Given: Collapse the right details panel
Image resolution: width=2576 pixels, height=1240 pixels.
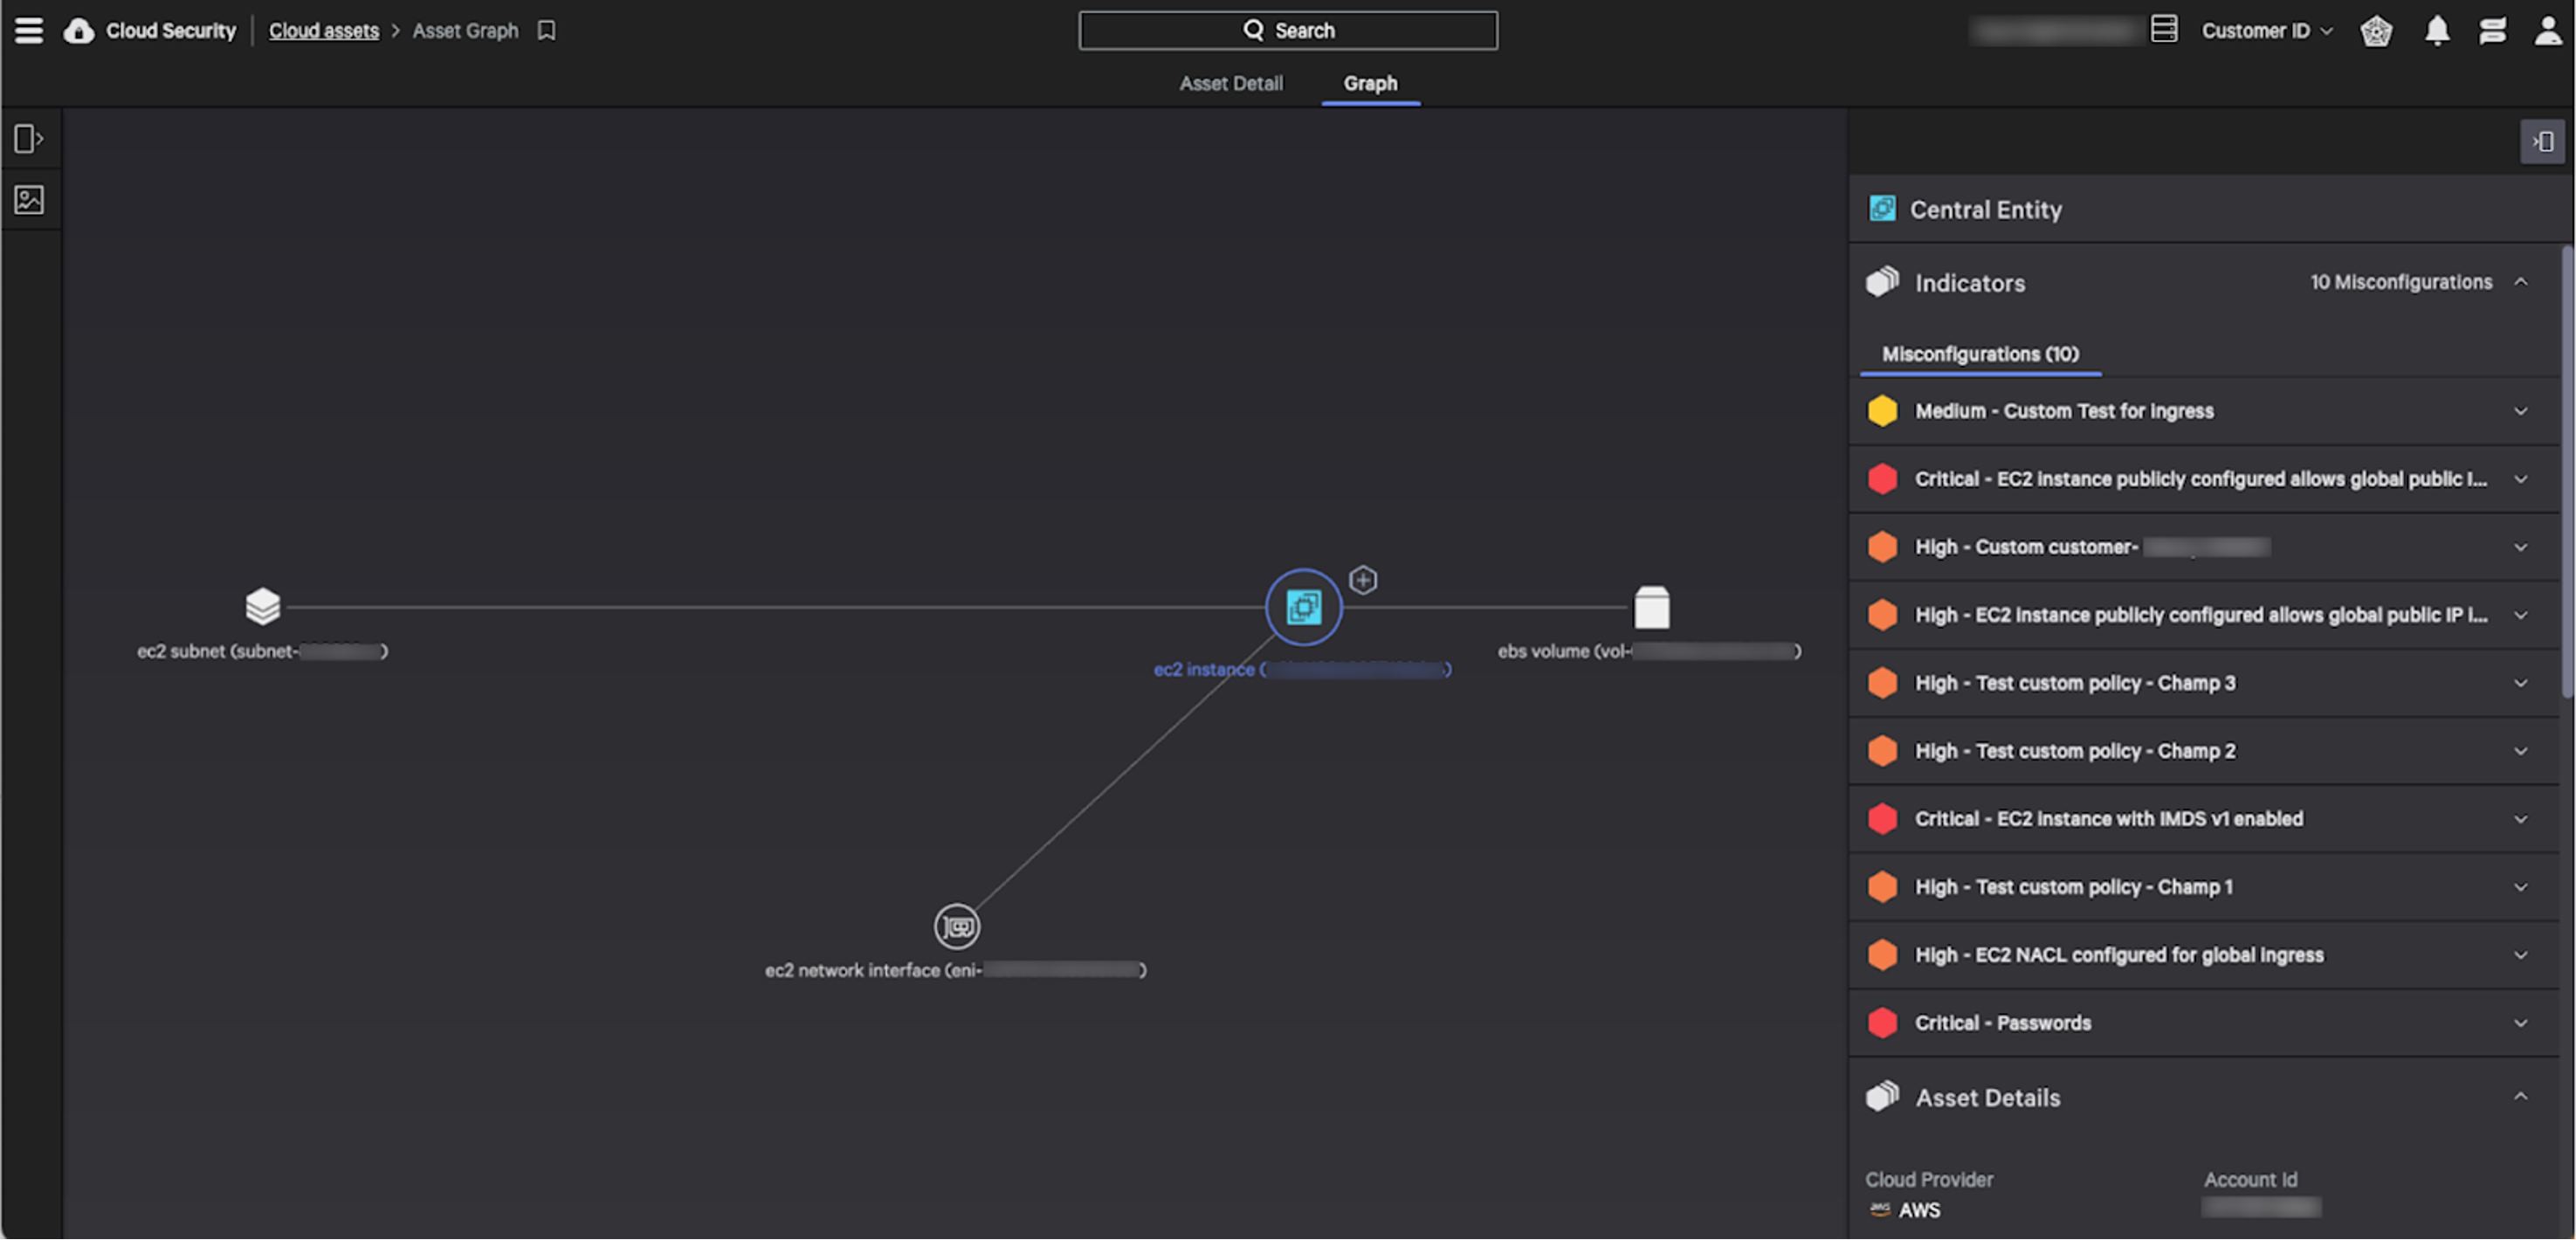Looking at the screenshot, I should [x=2541, y=142].
